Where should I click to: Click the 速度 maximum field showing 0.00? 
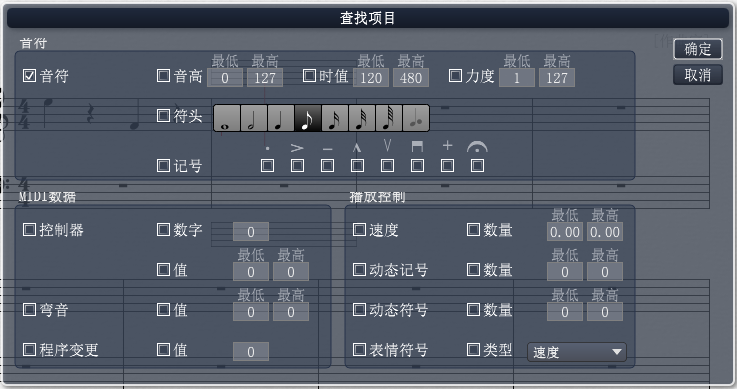(x=605, y=232)
